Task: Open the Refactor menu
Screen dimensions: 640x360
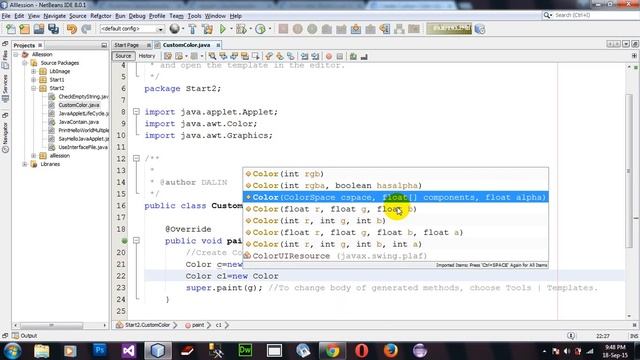Action: coord(100,16)
